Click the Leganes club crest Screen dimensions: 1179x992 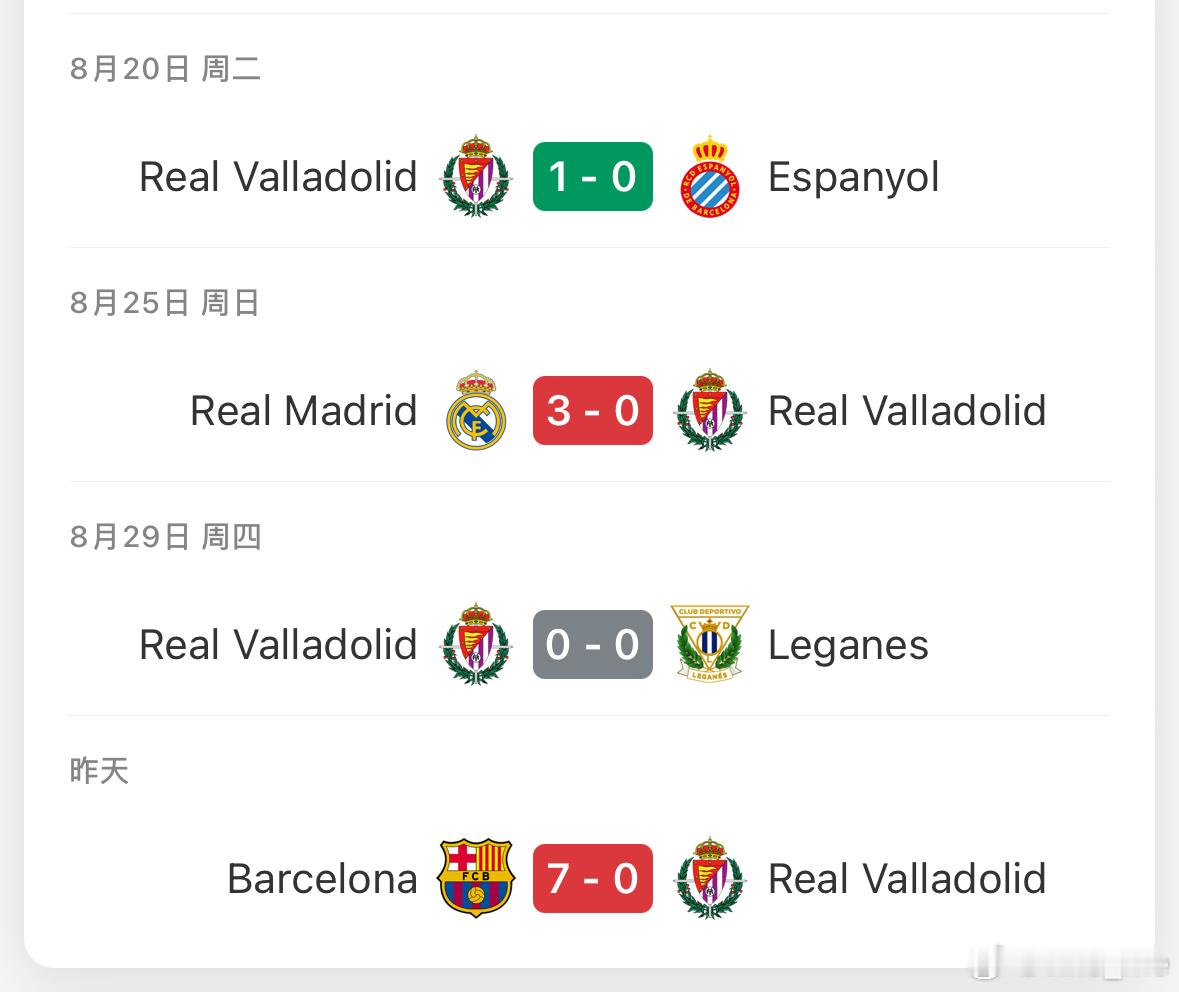click(x=710, y=644)
